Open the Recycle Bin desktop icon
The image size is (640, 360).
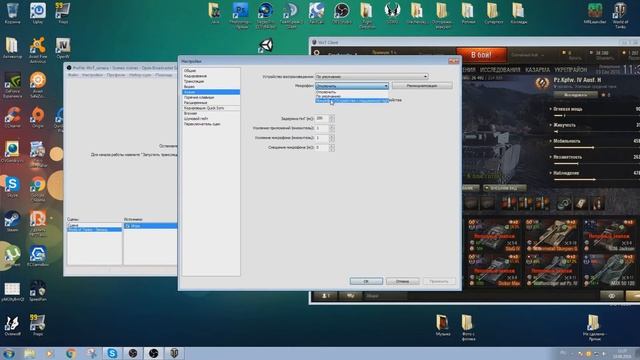point(12,13)
